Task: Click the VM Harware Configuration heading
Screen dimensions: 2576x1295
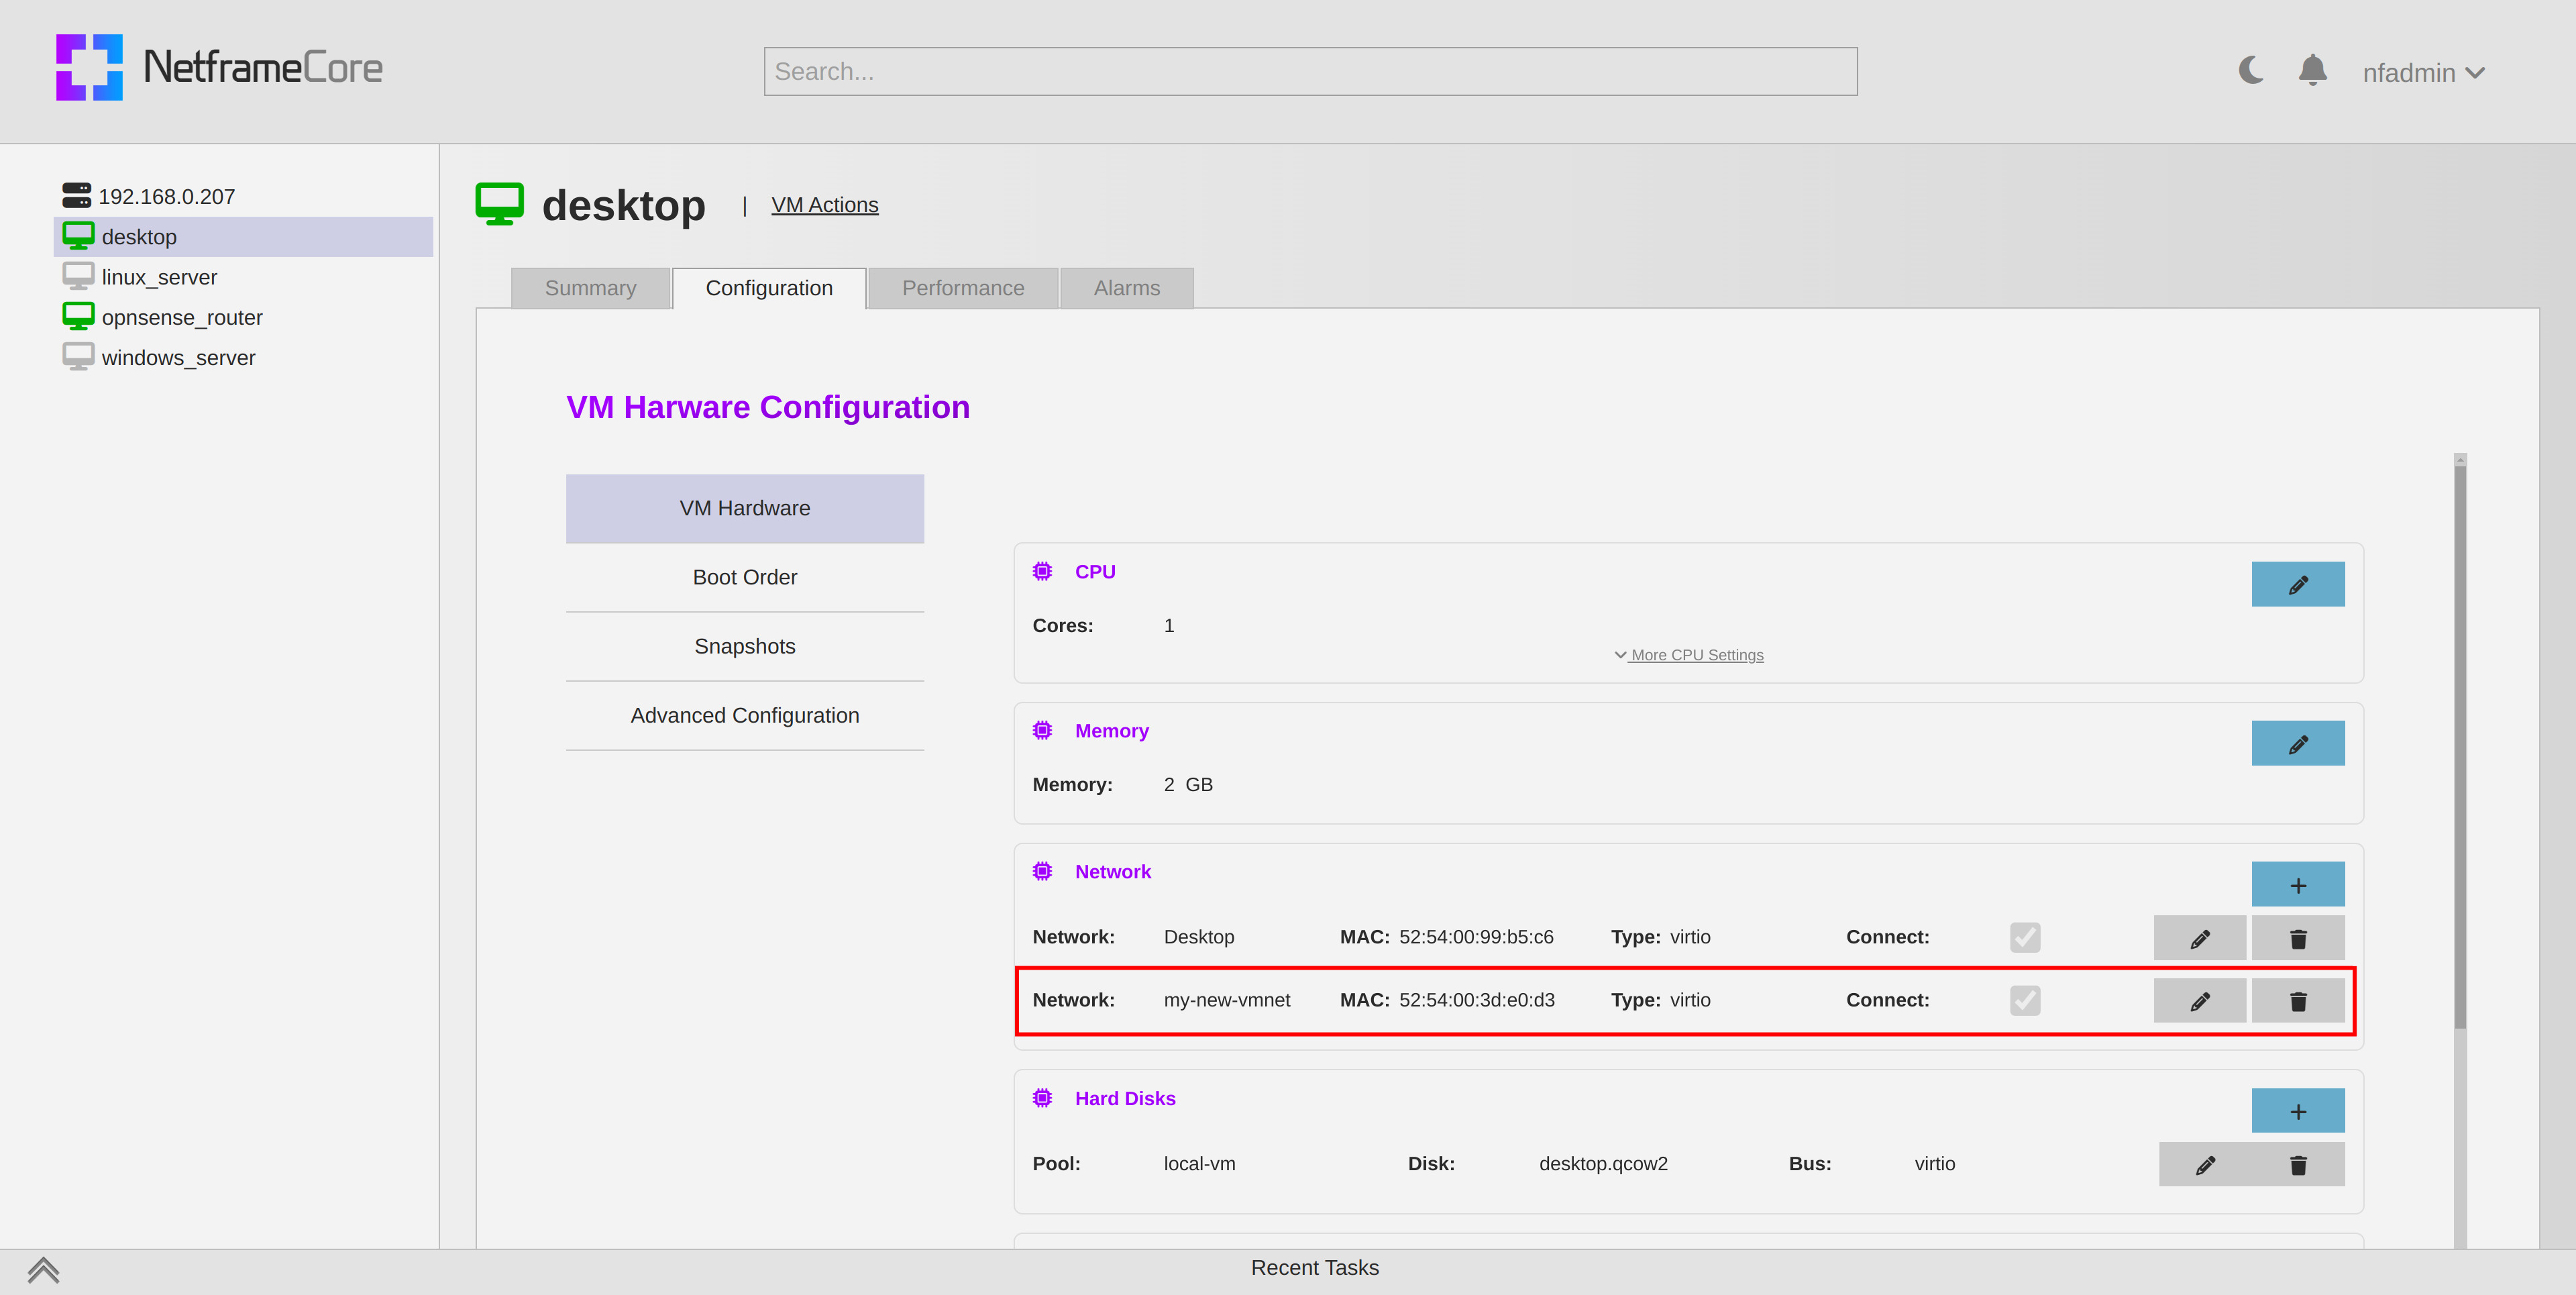Action: 768,407
